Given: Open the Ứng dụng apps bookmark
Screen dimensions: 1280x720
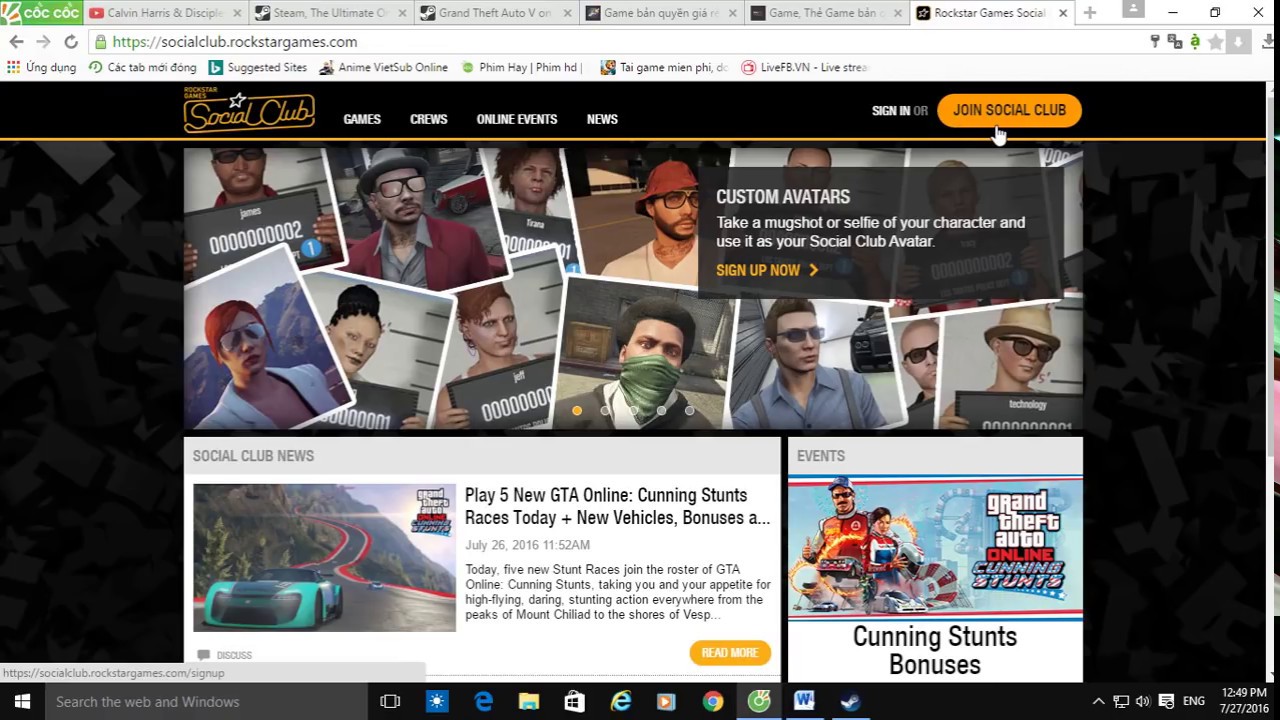Looking at the screenshot, I should pyautogui.click(x=41, y=67).
